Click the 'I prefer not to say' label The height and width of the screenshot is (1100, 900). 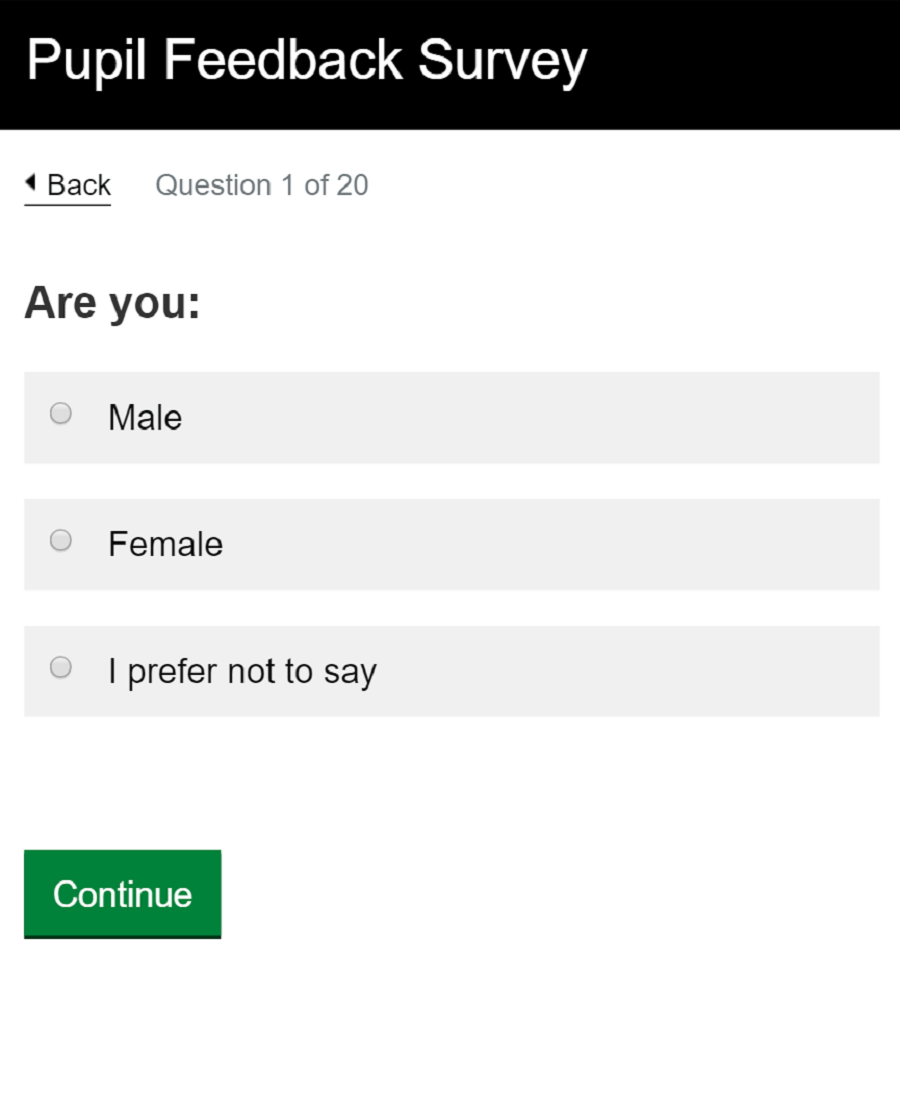pos(242,671)
